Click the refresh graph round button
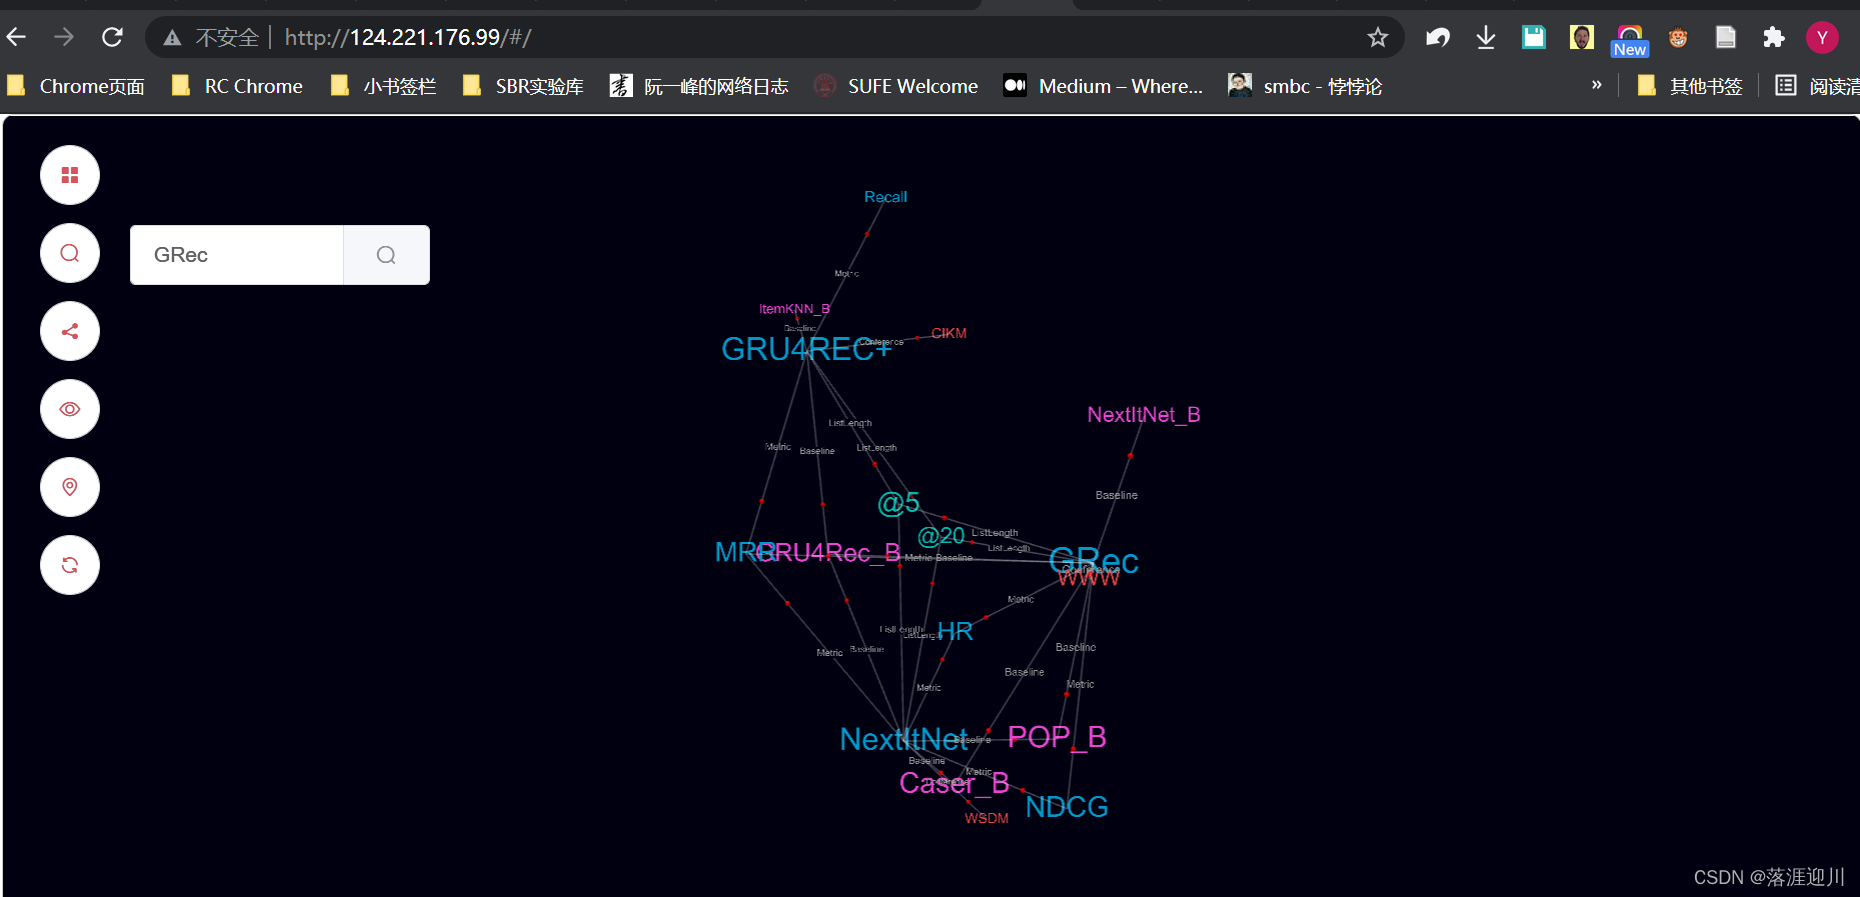Viewport: 1860px width, 897px height. click(x=70, y=565)
